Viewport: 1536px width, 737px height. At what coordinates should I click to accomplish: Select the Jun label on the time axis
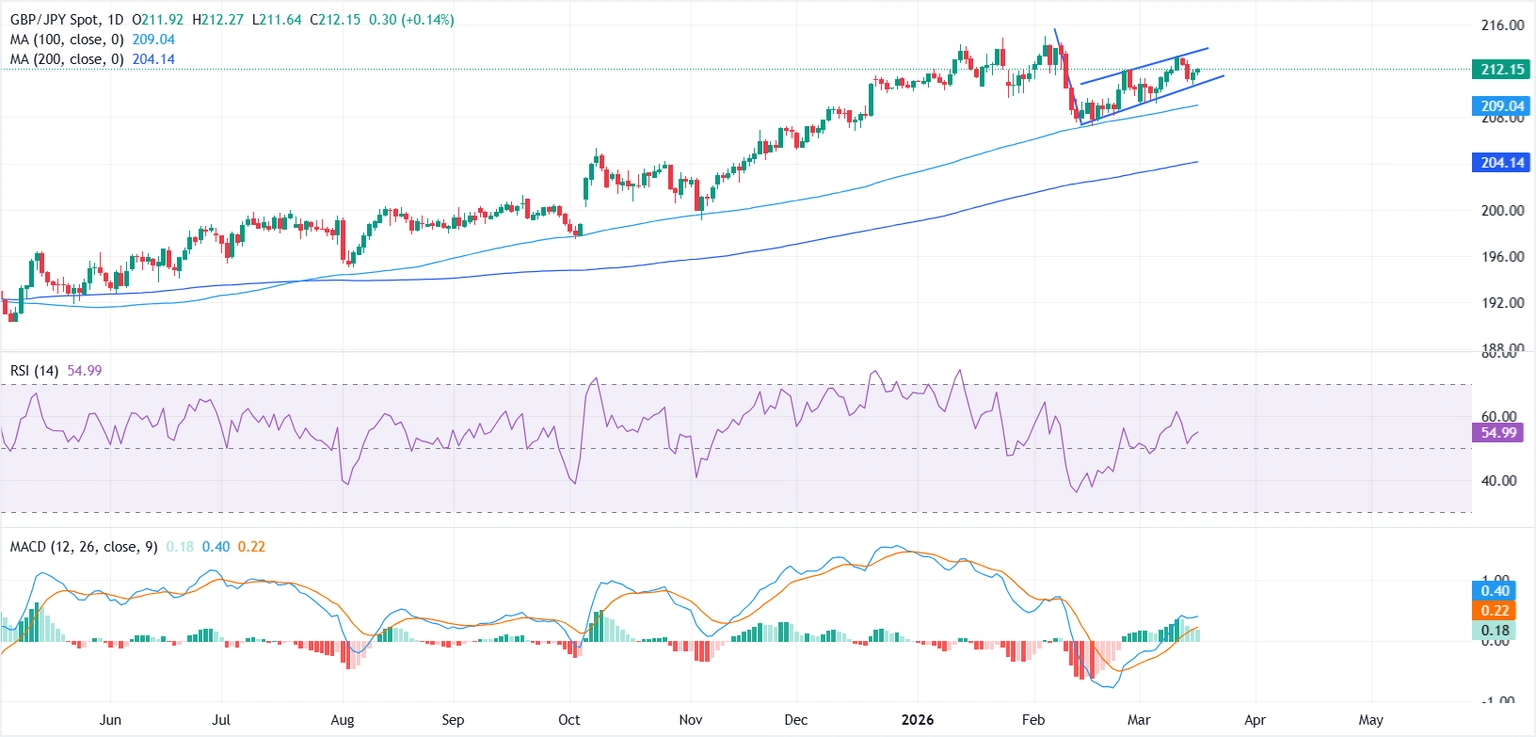[x=110, y=719]
